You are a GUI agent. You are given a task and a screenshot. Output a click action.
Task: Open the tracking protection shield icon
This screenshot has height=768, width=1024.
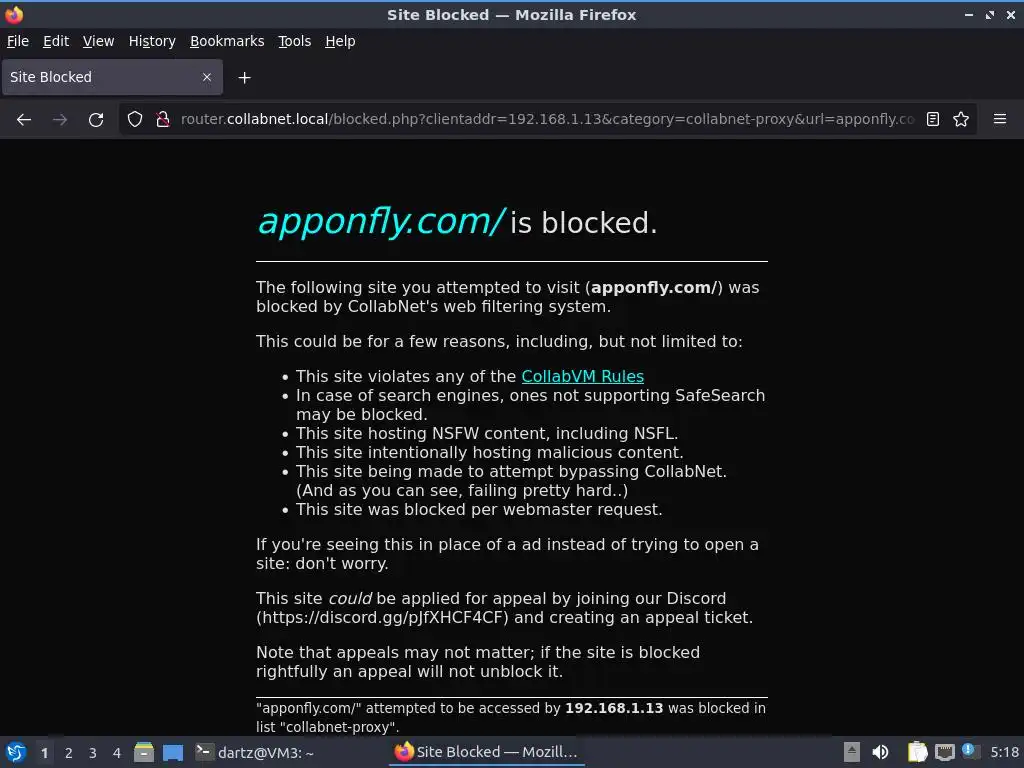tap(135, 119)
